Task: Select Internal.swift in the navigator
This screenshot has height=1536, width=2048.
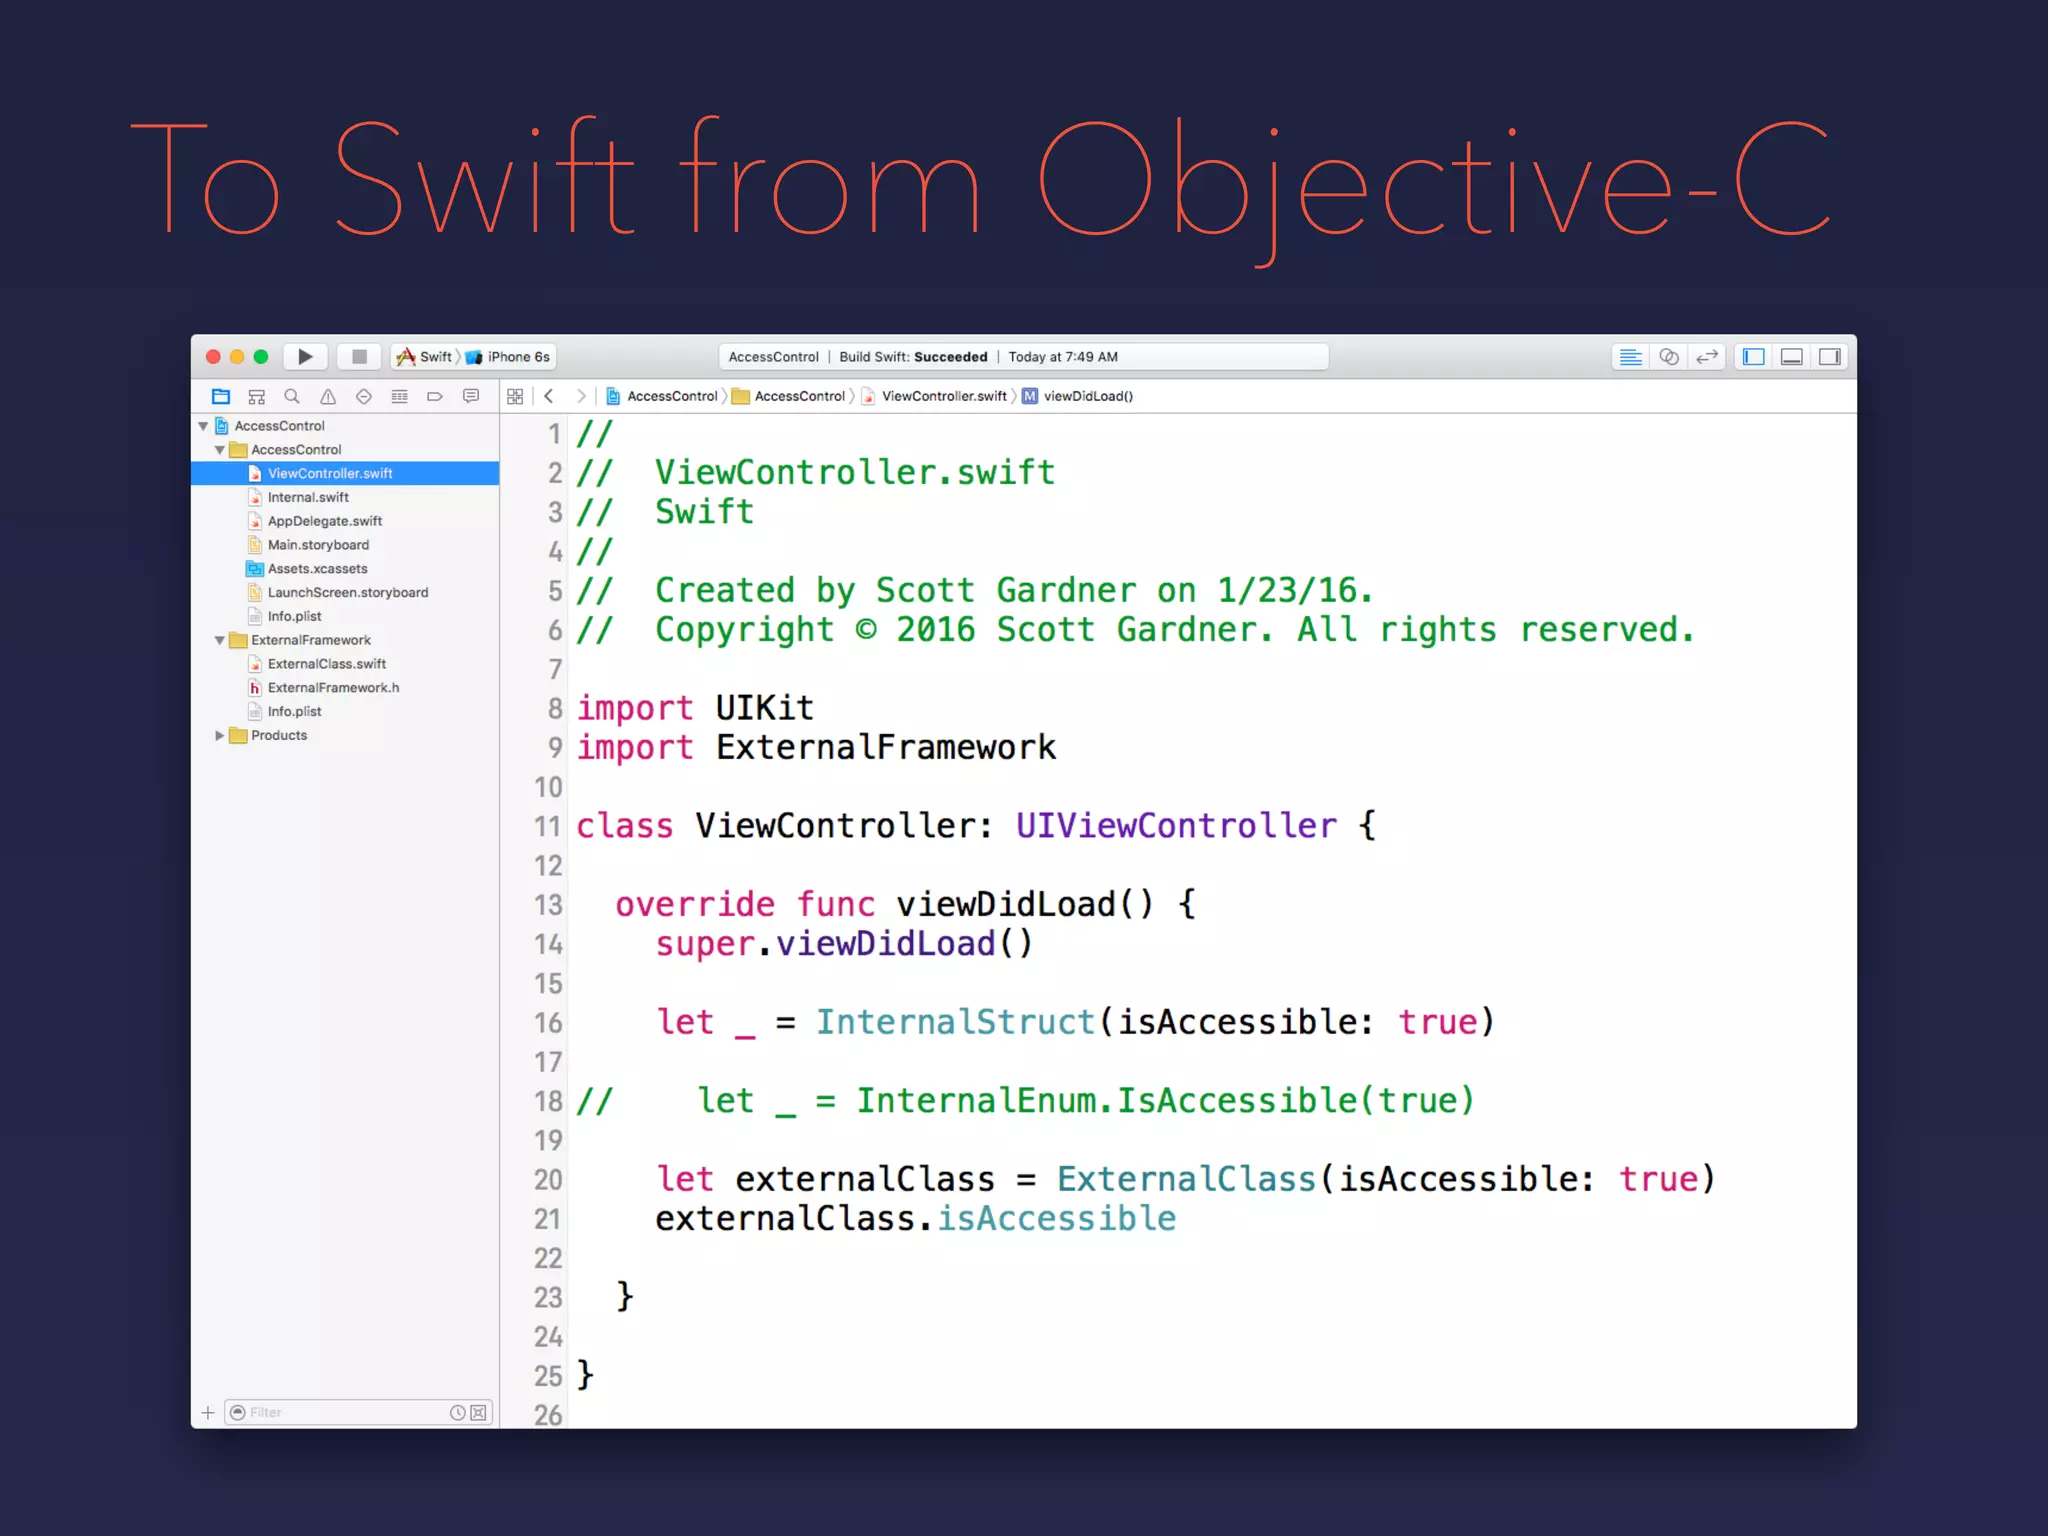Action: point(308,497)
